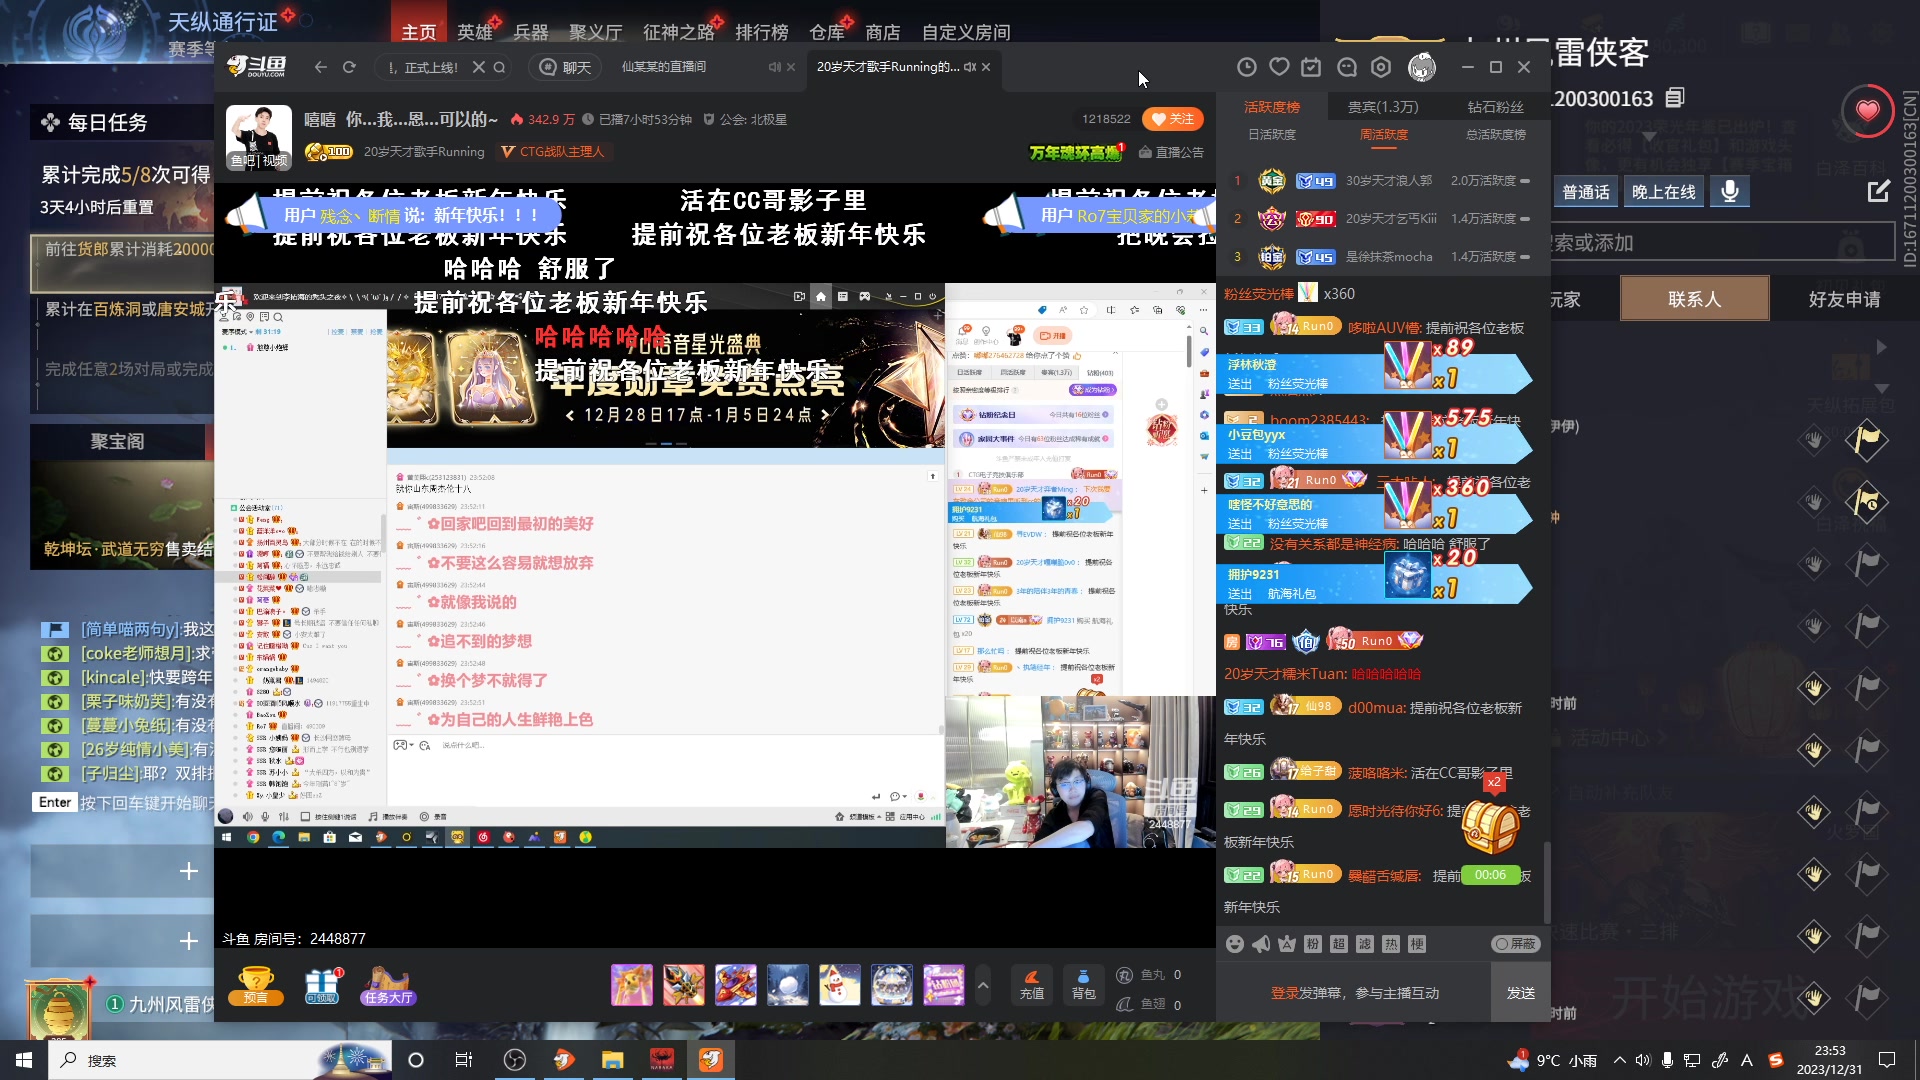The height and width of the screenshot is (1080, 1920).
Task: Follow the streamer with 关注 button
Action: point(1172,119)
